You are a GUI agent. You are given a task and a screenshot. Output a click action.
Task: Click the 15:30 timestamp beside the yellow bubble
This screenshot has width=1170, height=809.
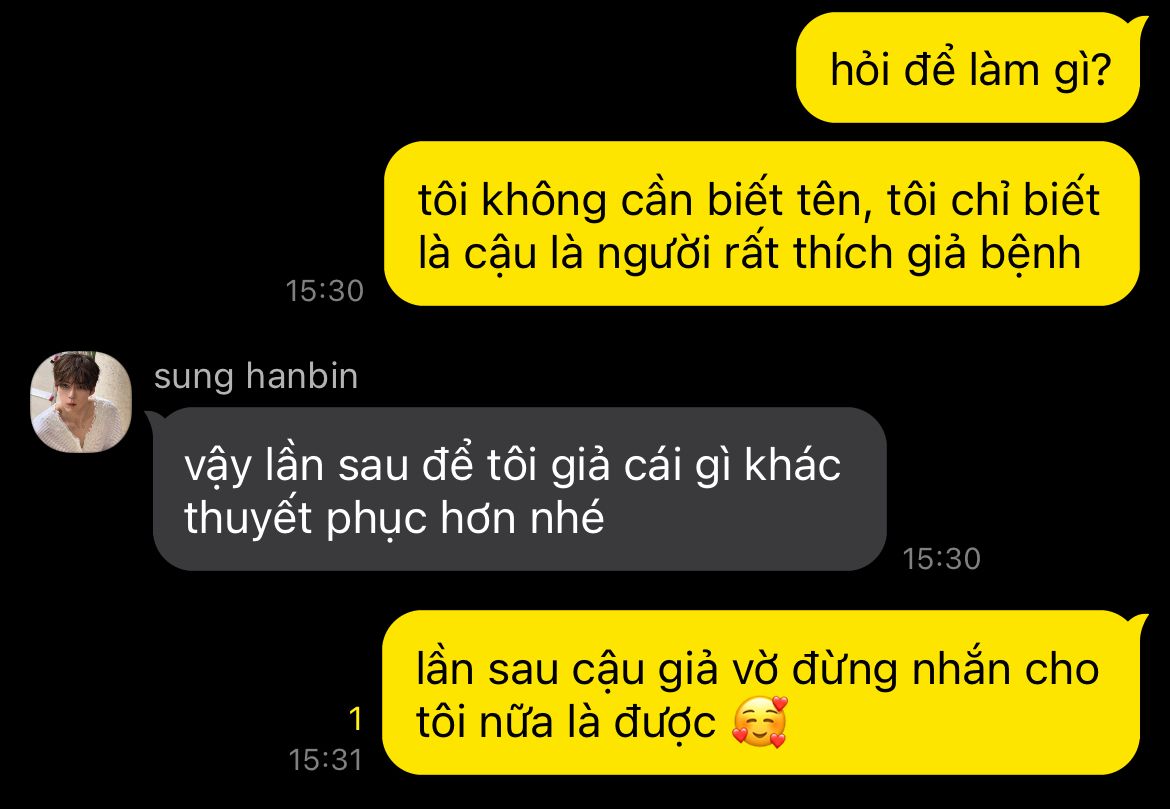(x=325, y=290)
